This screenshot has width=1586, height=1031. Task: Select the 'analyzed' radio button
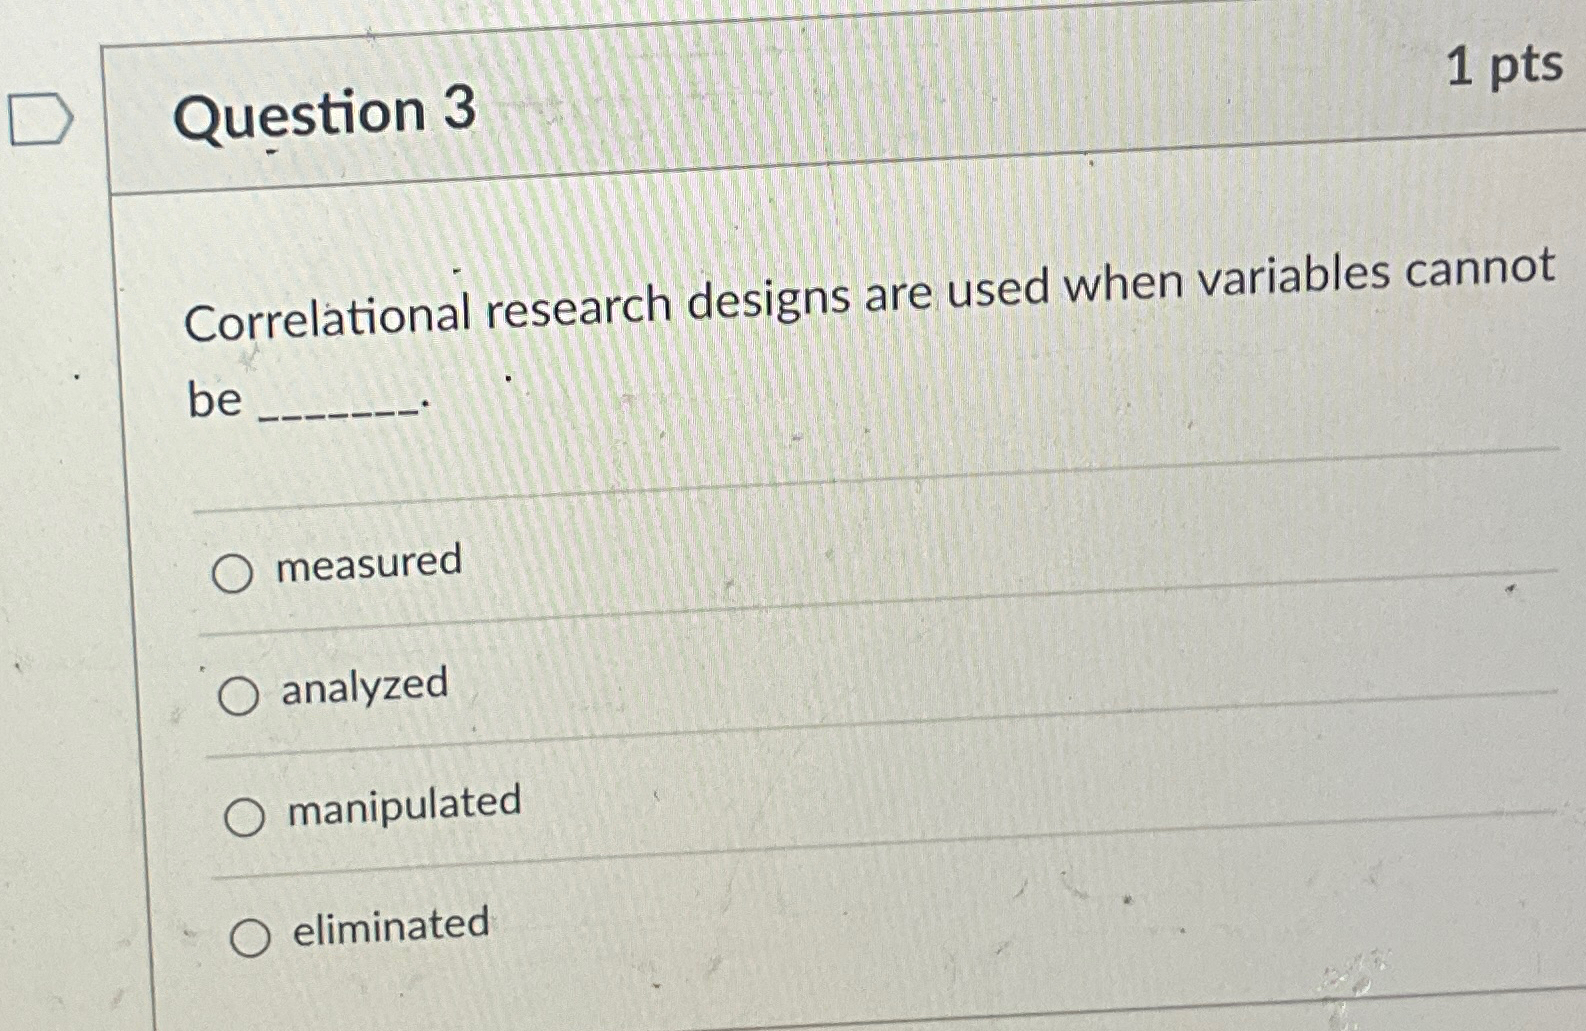pos(239,695)
